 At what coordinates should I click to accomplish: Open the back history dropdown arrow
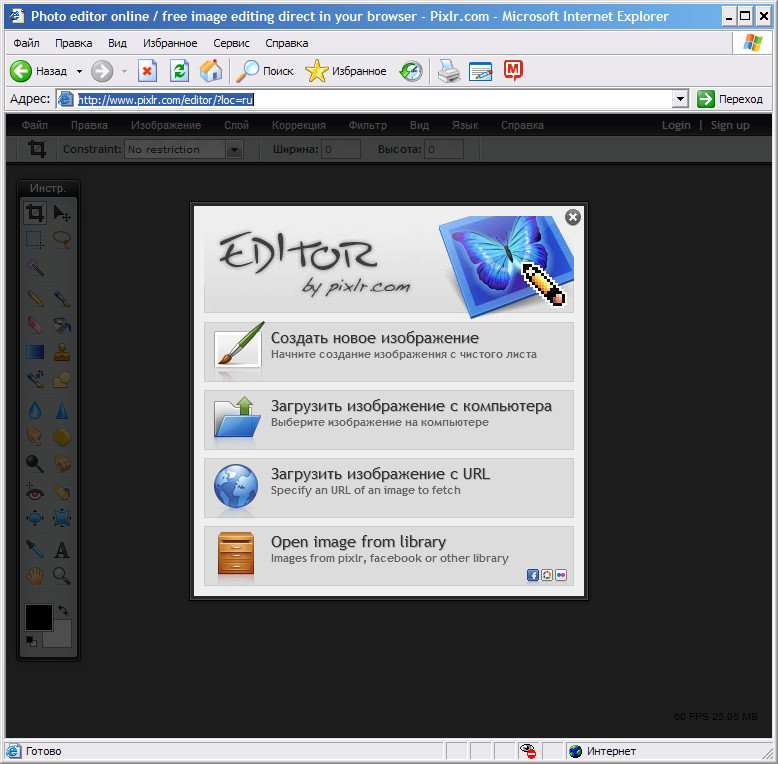pos(79,71)
